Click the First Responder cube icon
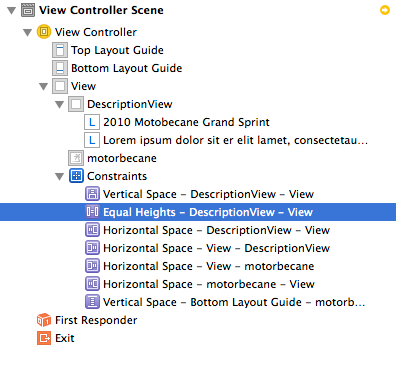 tap(44, 320)
